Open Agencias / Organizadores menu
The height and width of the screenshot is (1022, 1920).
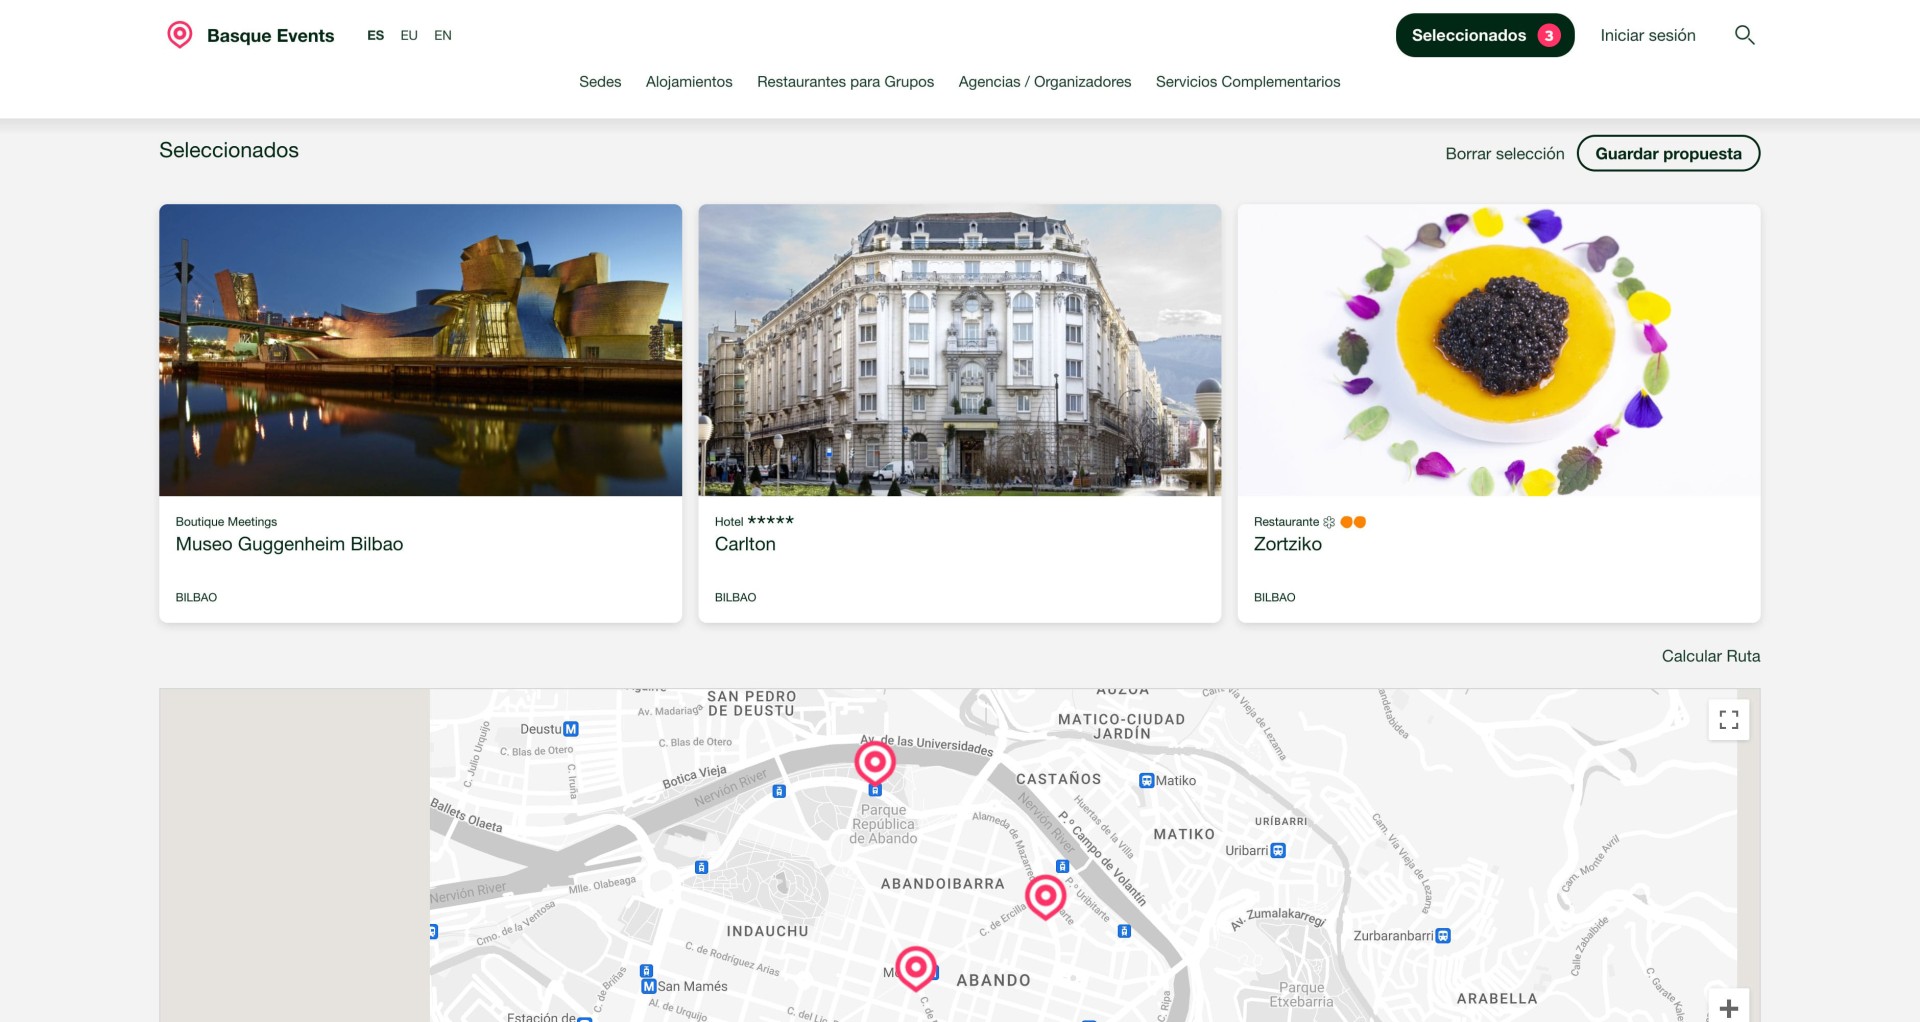coord(1045,82)
